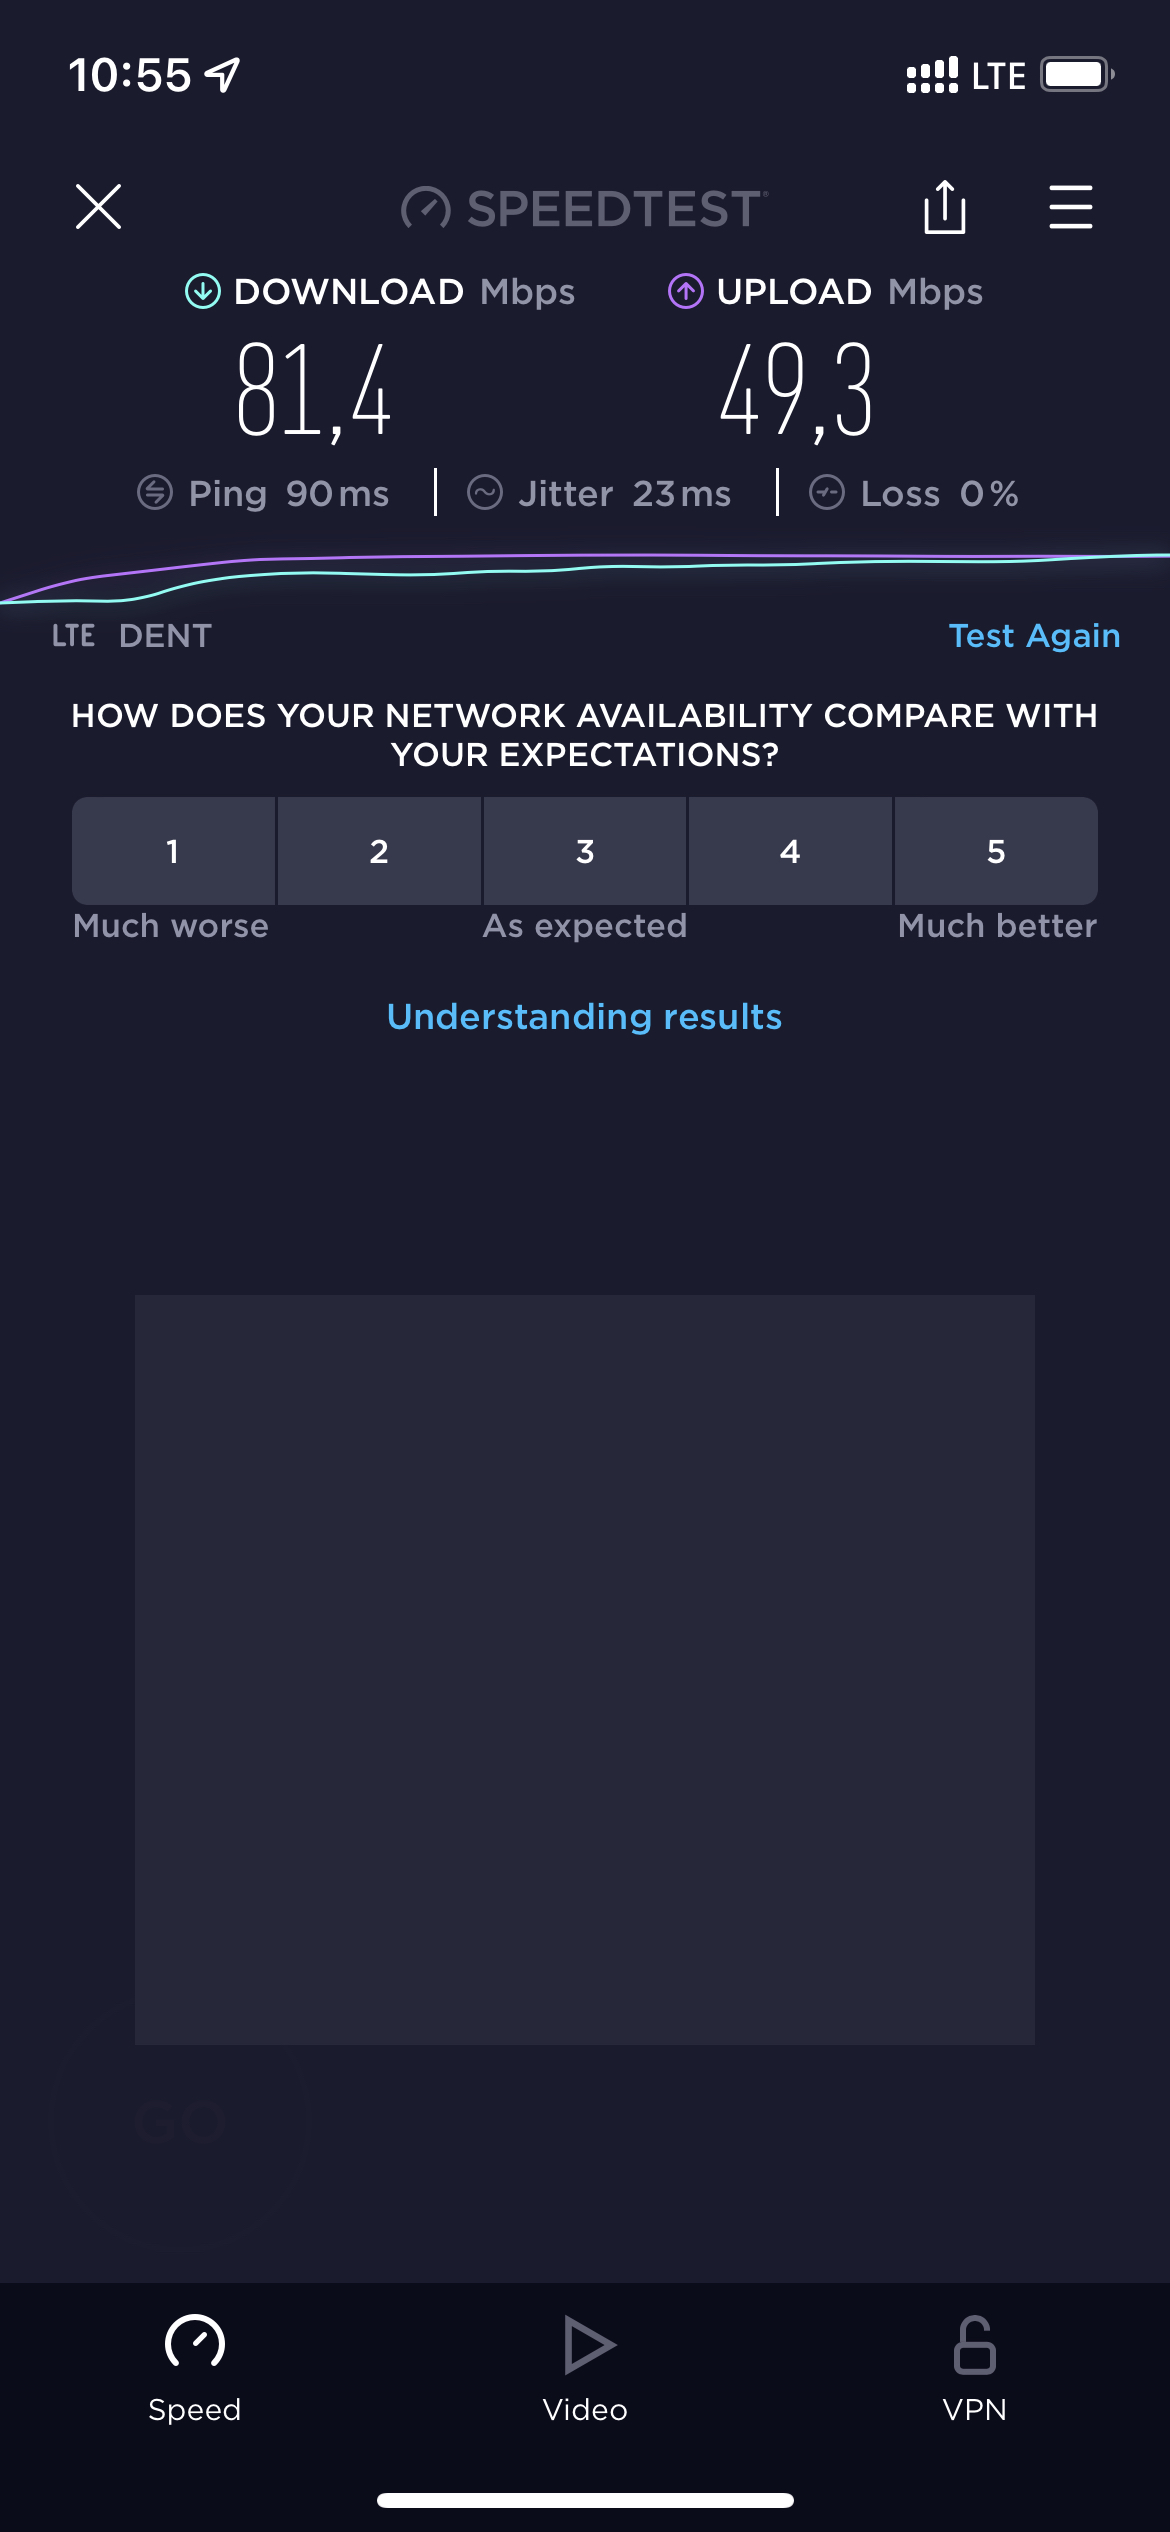Select rating 3 As expected
1170x2532 pixels.
click(585, 851)
